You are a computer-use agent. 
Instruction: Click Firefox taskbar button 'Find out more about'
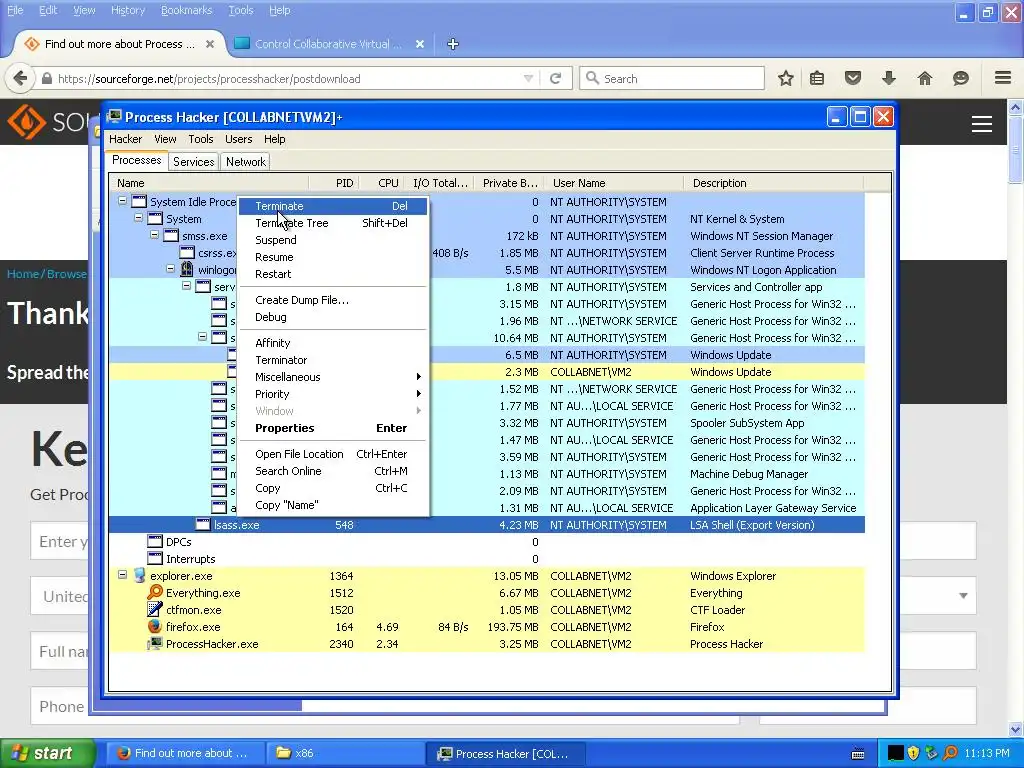[x=184, y=753]
